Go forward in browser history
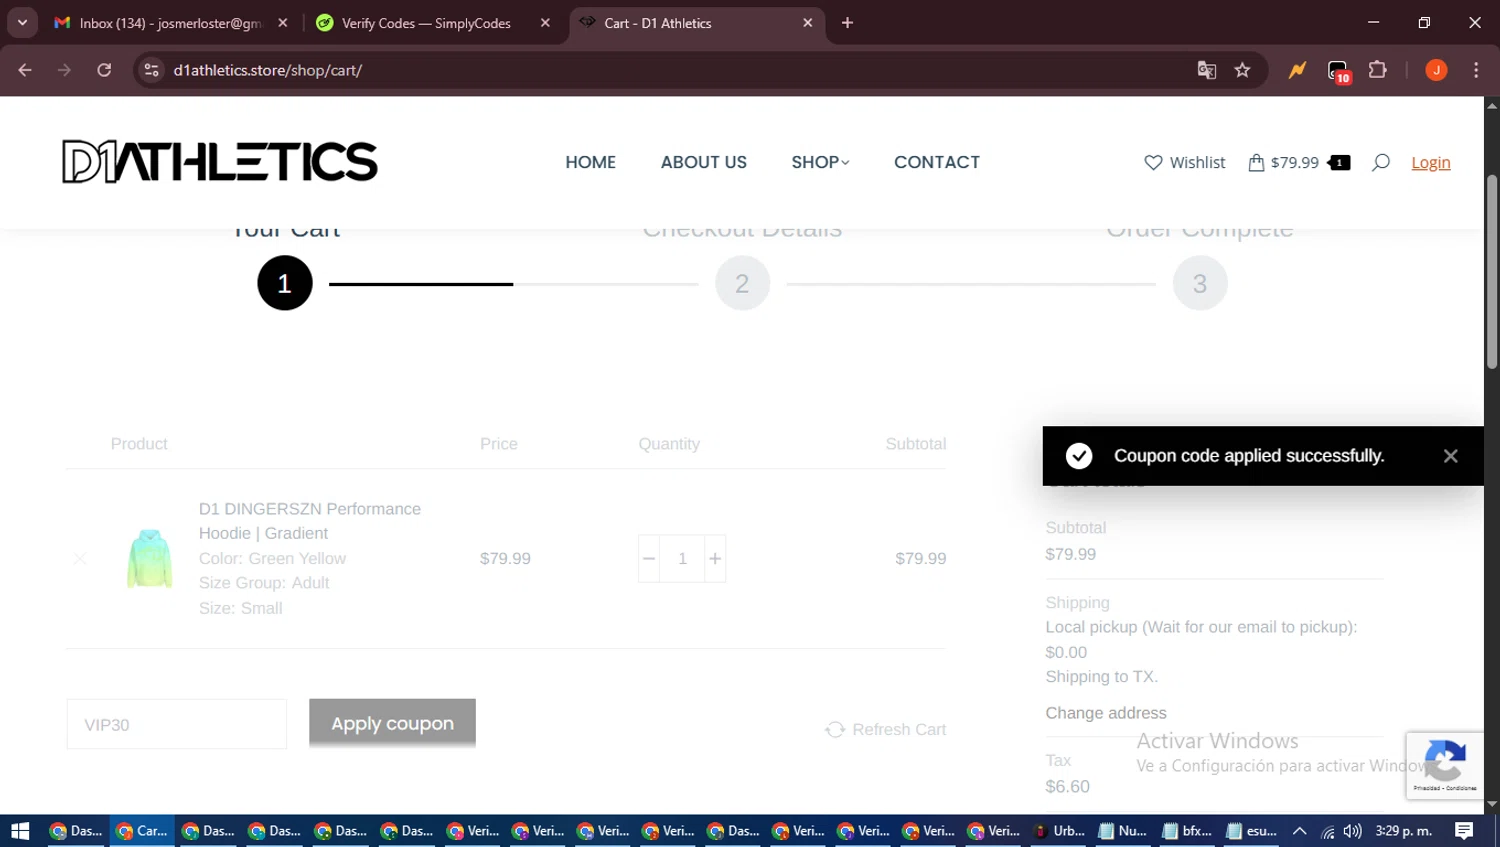 click(64, 70)
